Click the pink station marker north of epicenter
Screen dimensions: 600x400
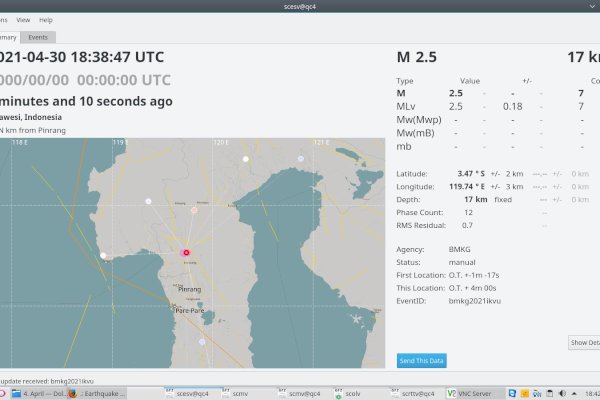(x=194, y=210)
